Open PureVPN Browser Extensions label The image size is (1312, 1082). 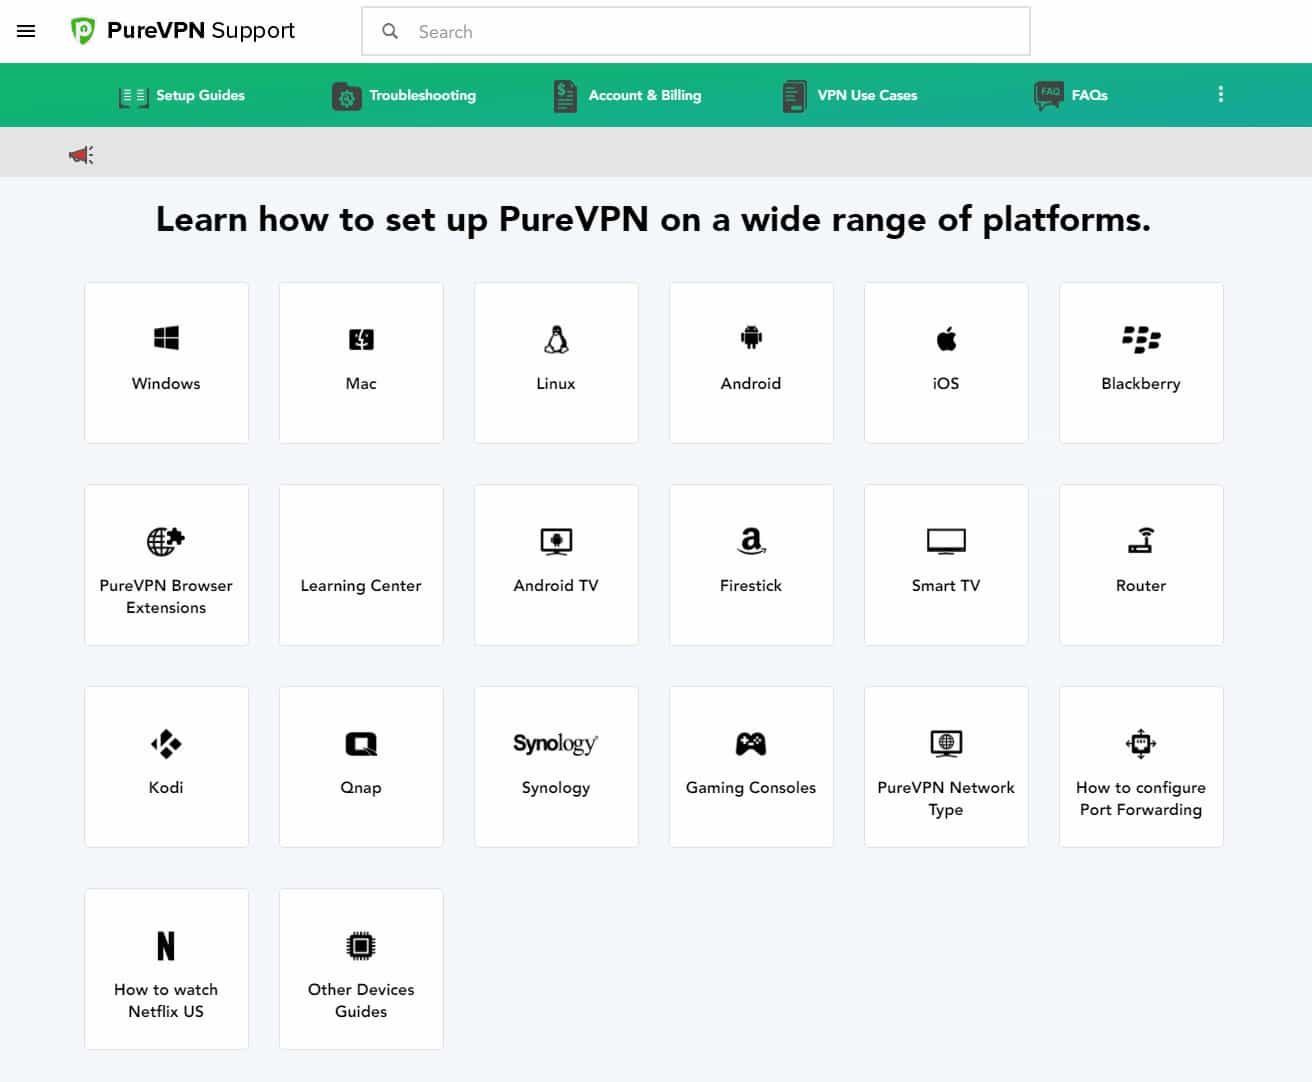tap(166, 596)
